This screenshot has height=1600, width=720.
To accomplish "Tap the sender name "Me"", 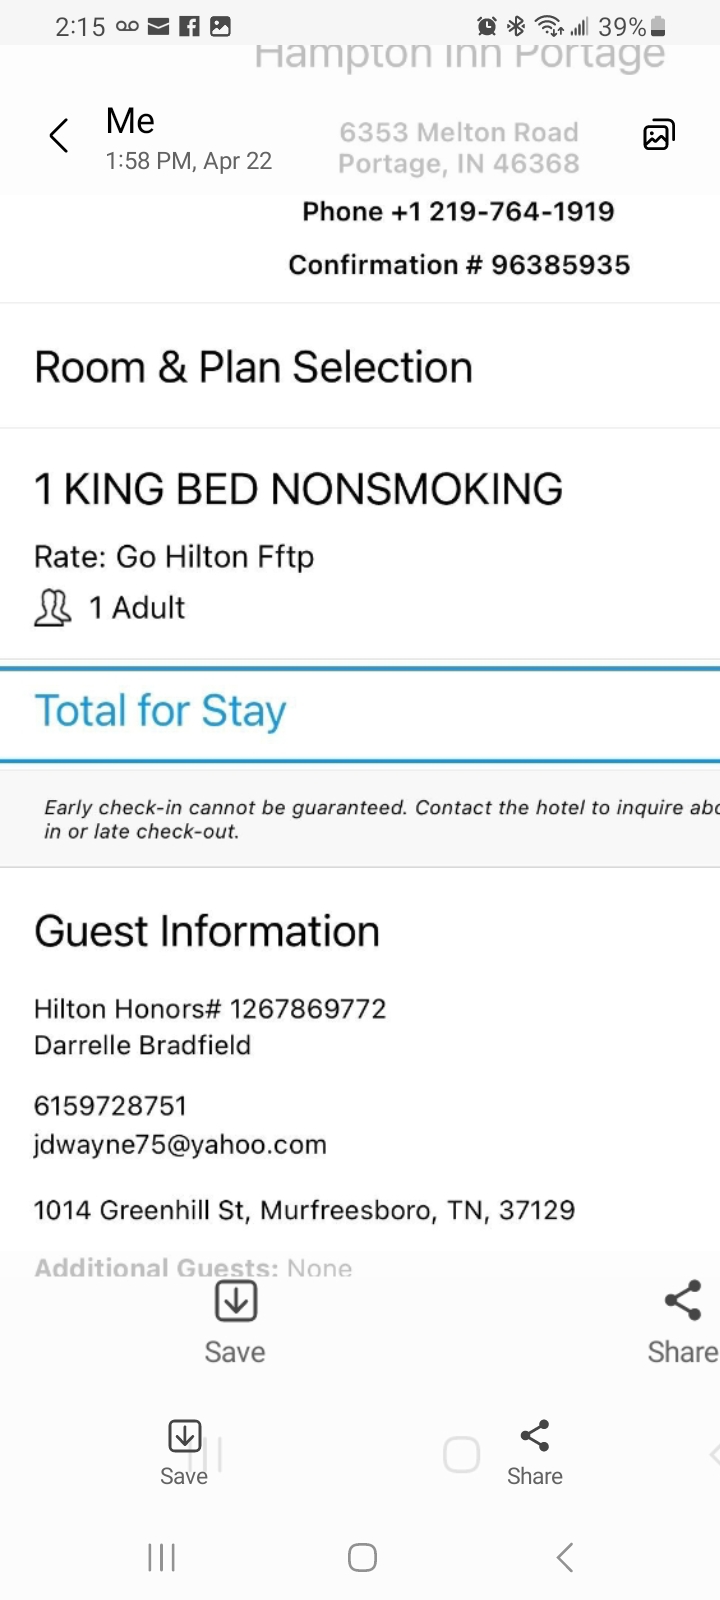I will point(130,121).
